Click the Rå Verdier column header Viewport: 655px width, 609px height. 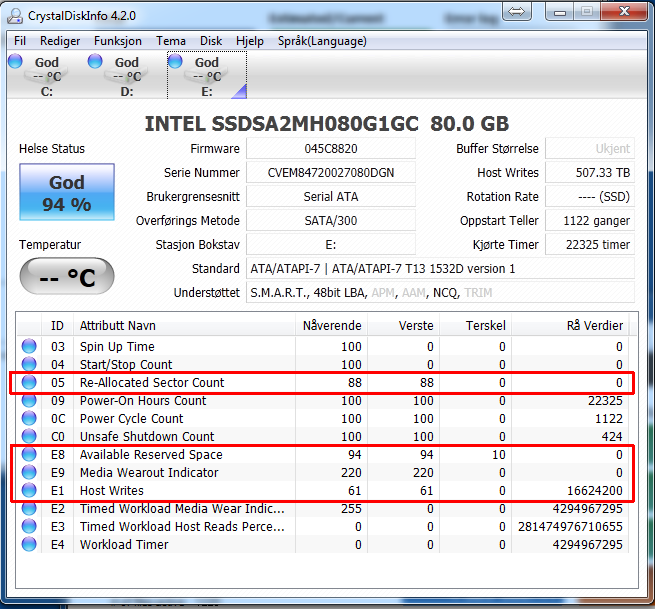(570, 325)
